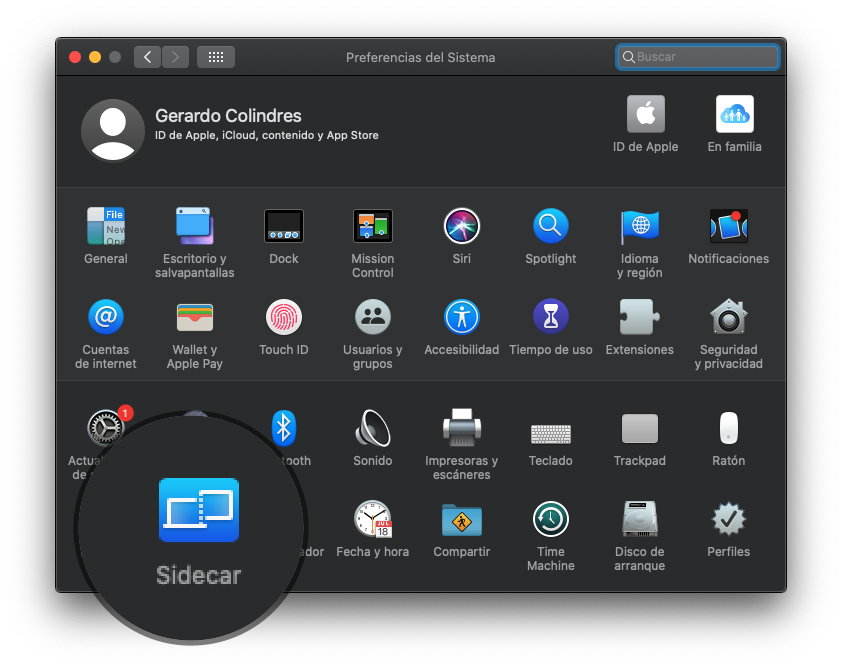Open Disco de arranque preferences
The height and width of the screenshot is (666, 842).
(x=639, y=519)
